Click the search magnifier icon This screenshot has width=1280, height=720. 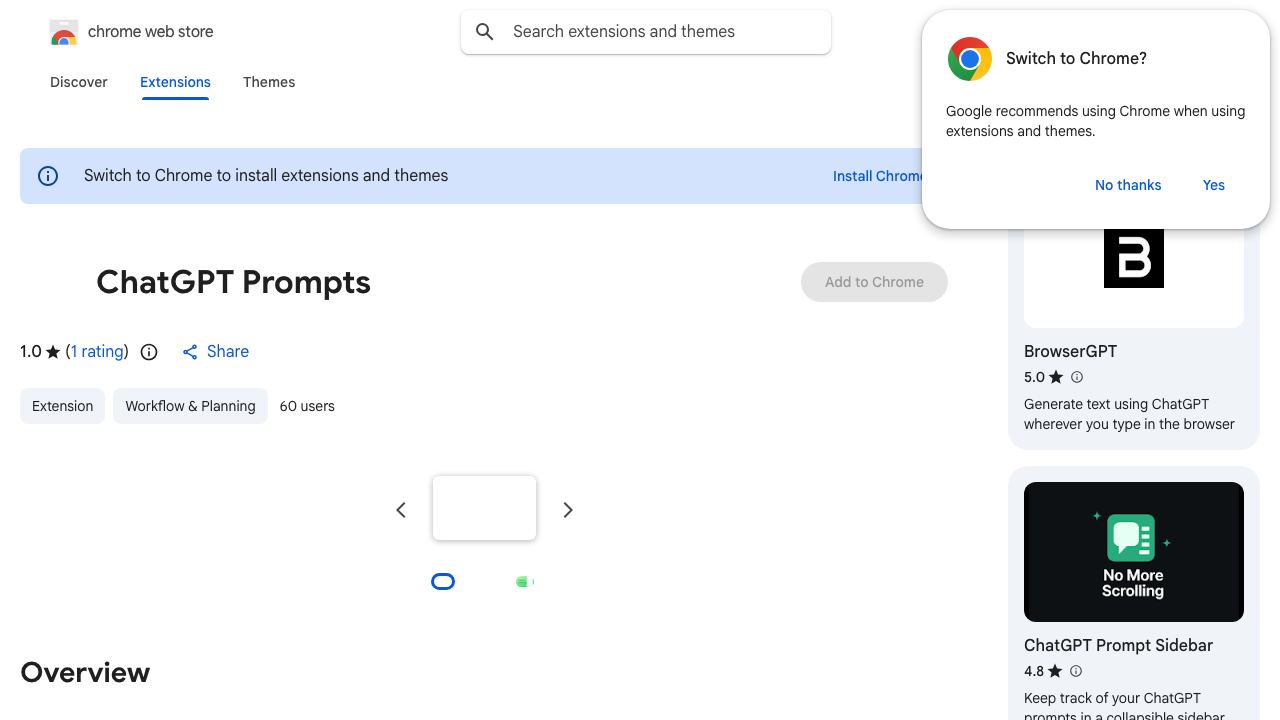tap(485, 32)
